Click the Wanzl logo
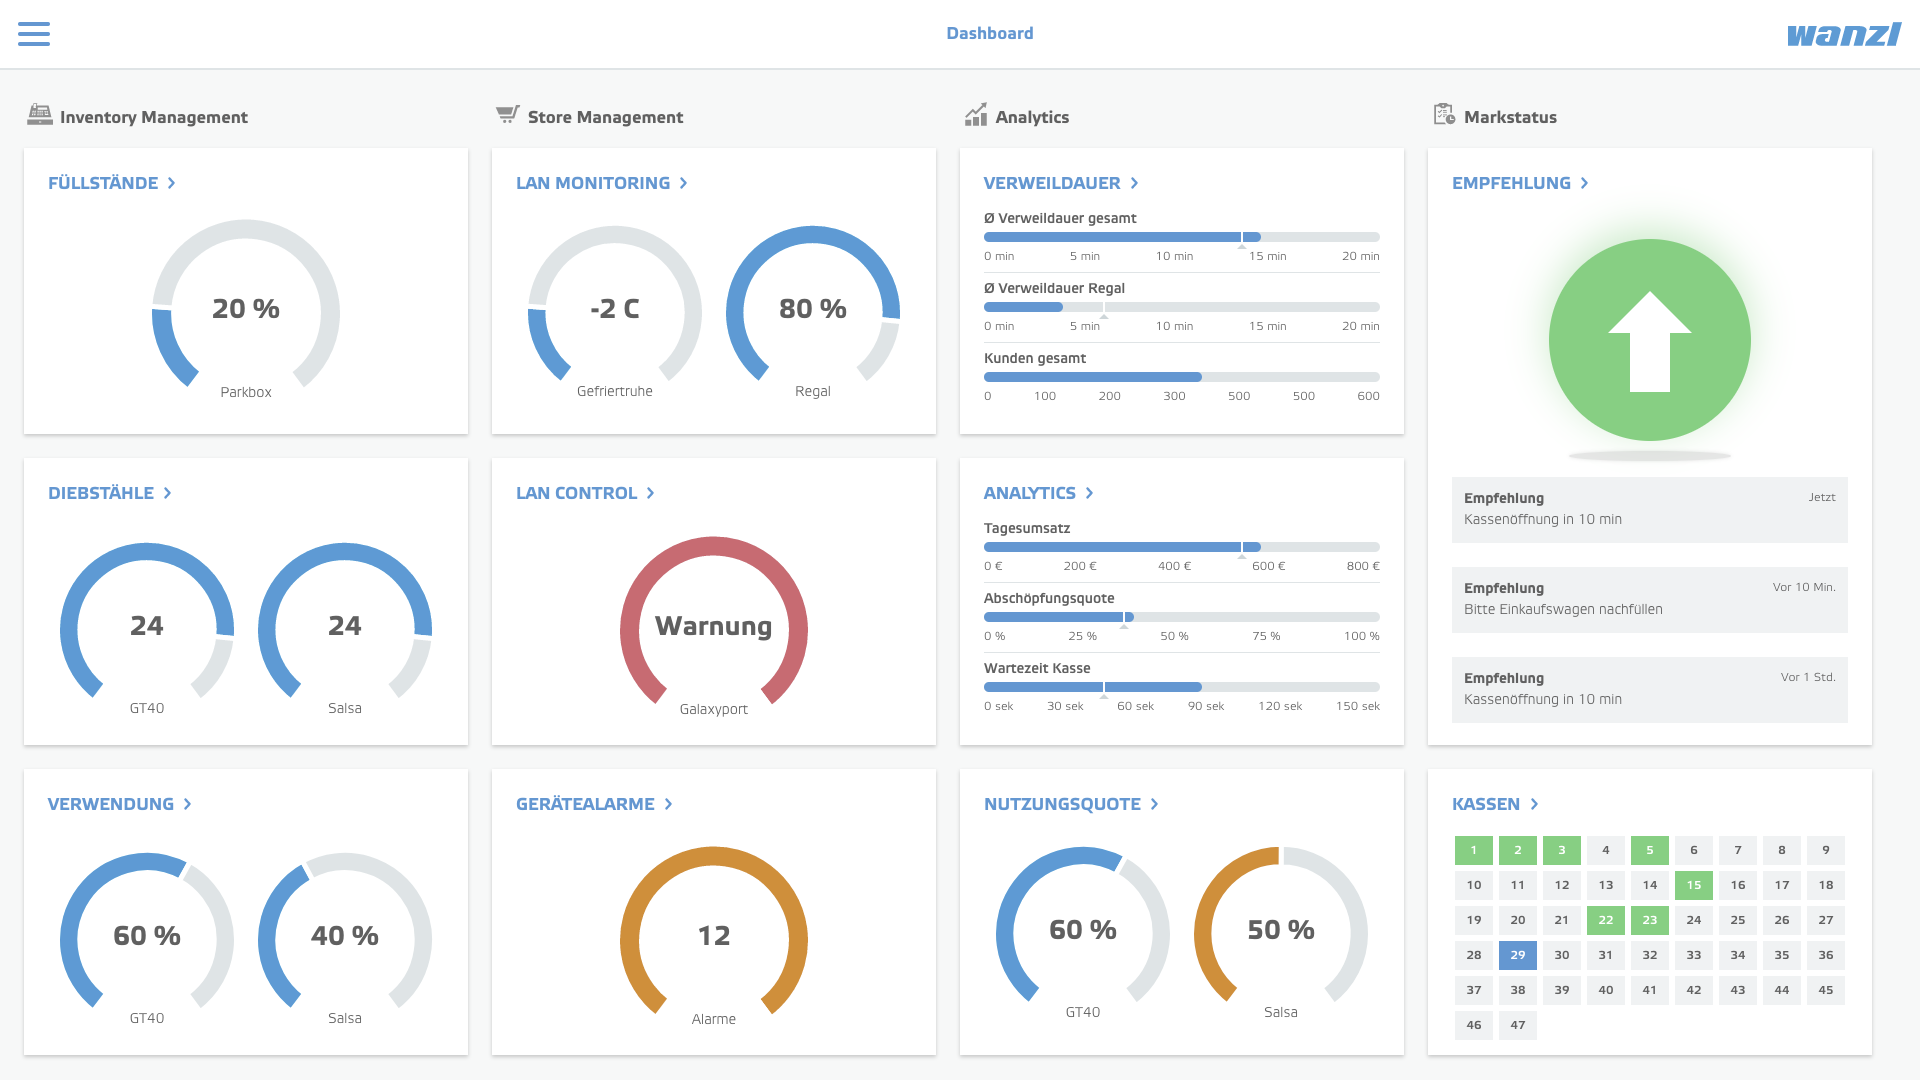 1843,34
